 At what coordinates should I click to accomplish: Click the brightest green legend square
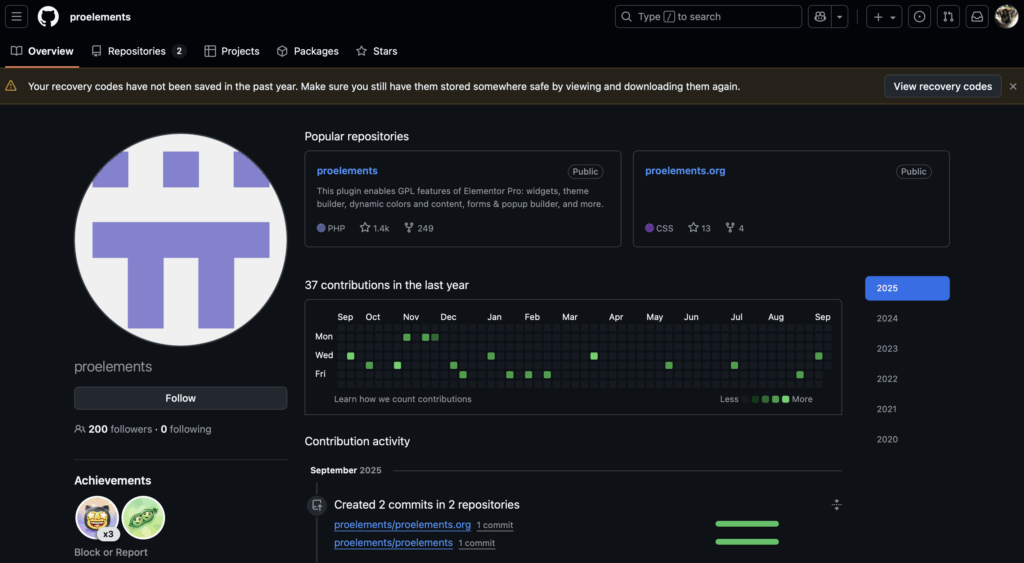point(785,399)
